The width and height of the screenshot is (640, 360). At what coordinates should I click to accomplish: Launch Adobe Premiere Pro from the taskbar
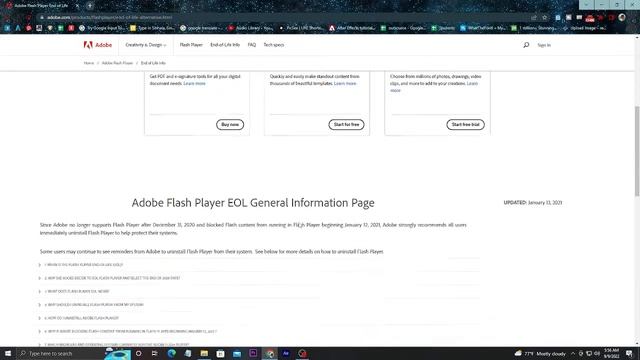coord(253,353)
